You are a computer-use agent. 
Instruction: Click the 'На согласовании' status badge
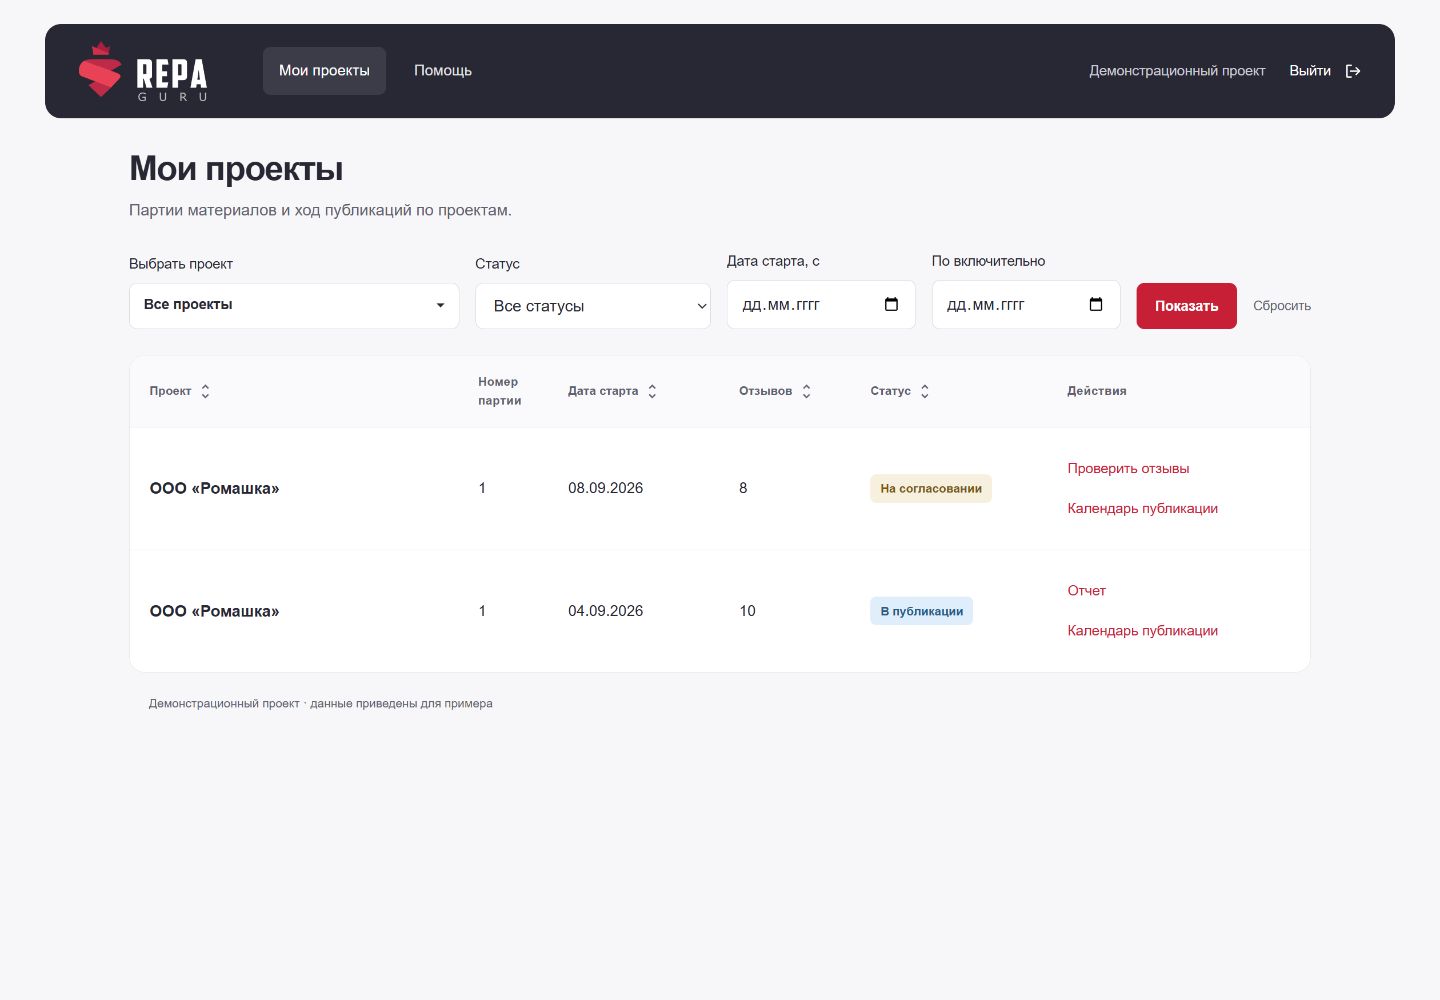point(931,488)
